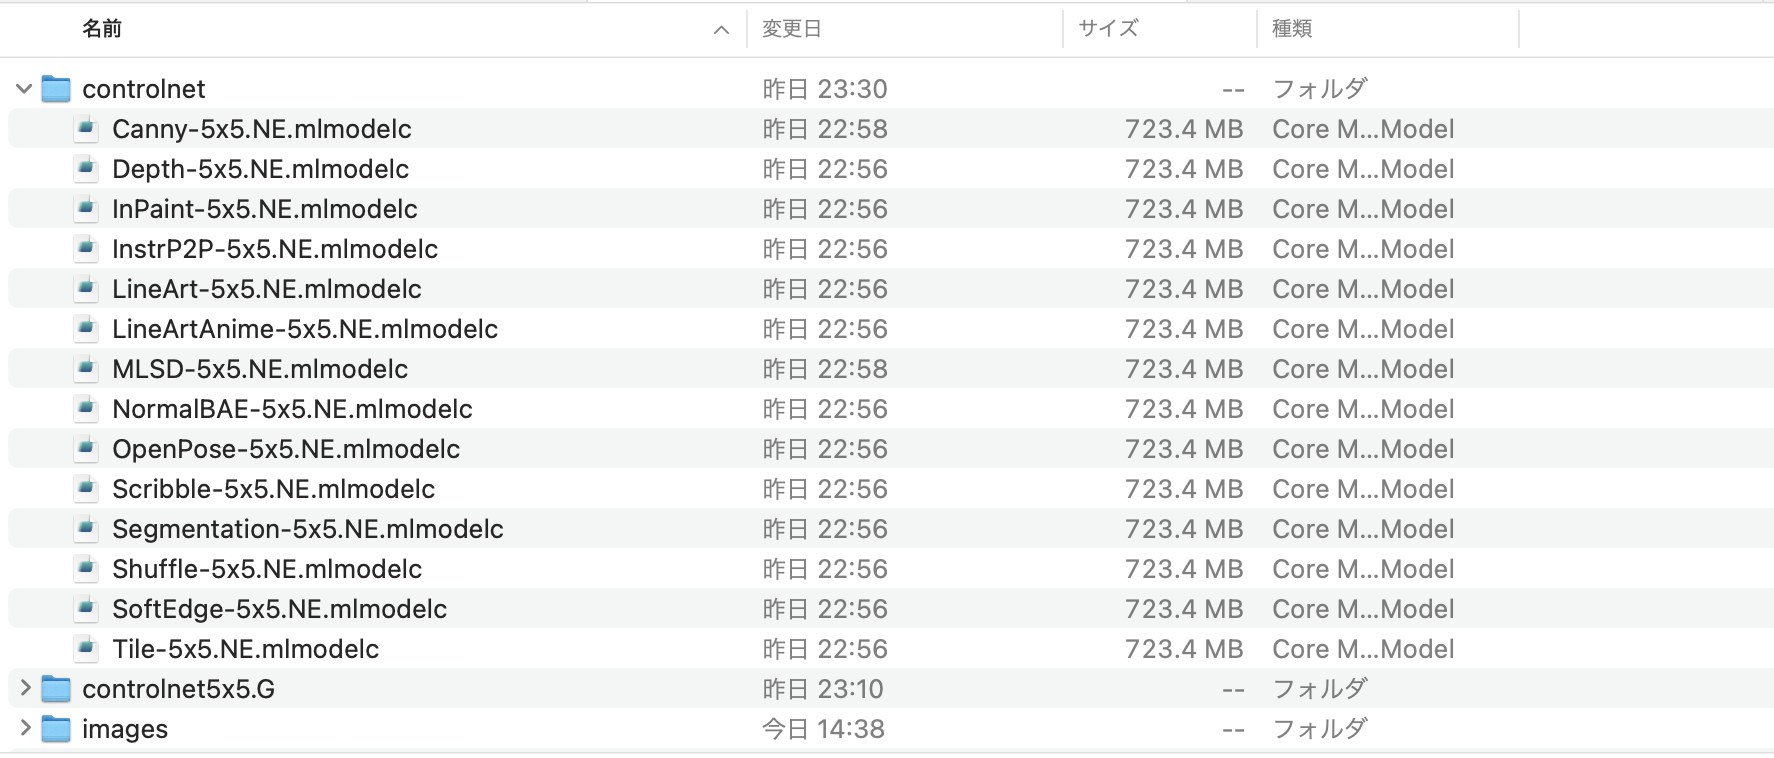Select the MLSD-5x5.NE.mlmodelc file name
The width and height of the screenshot is (1774, 758).
coord(258,368)
